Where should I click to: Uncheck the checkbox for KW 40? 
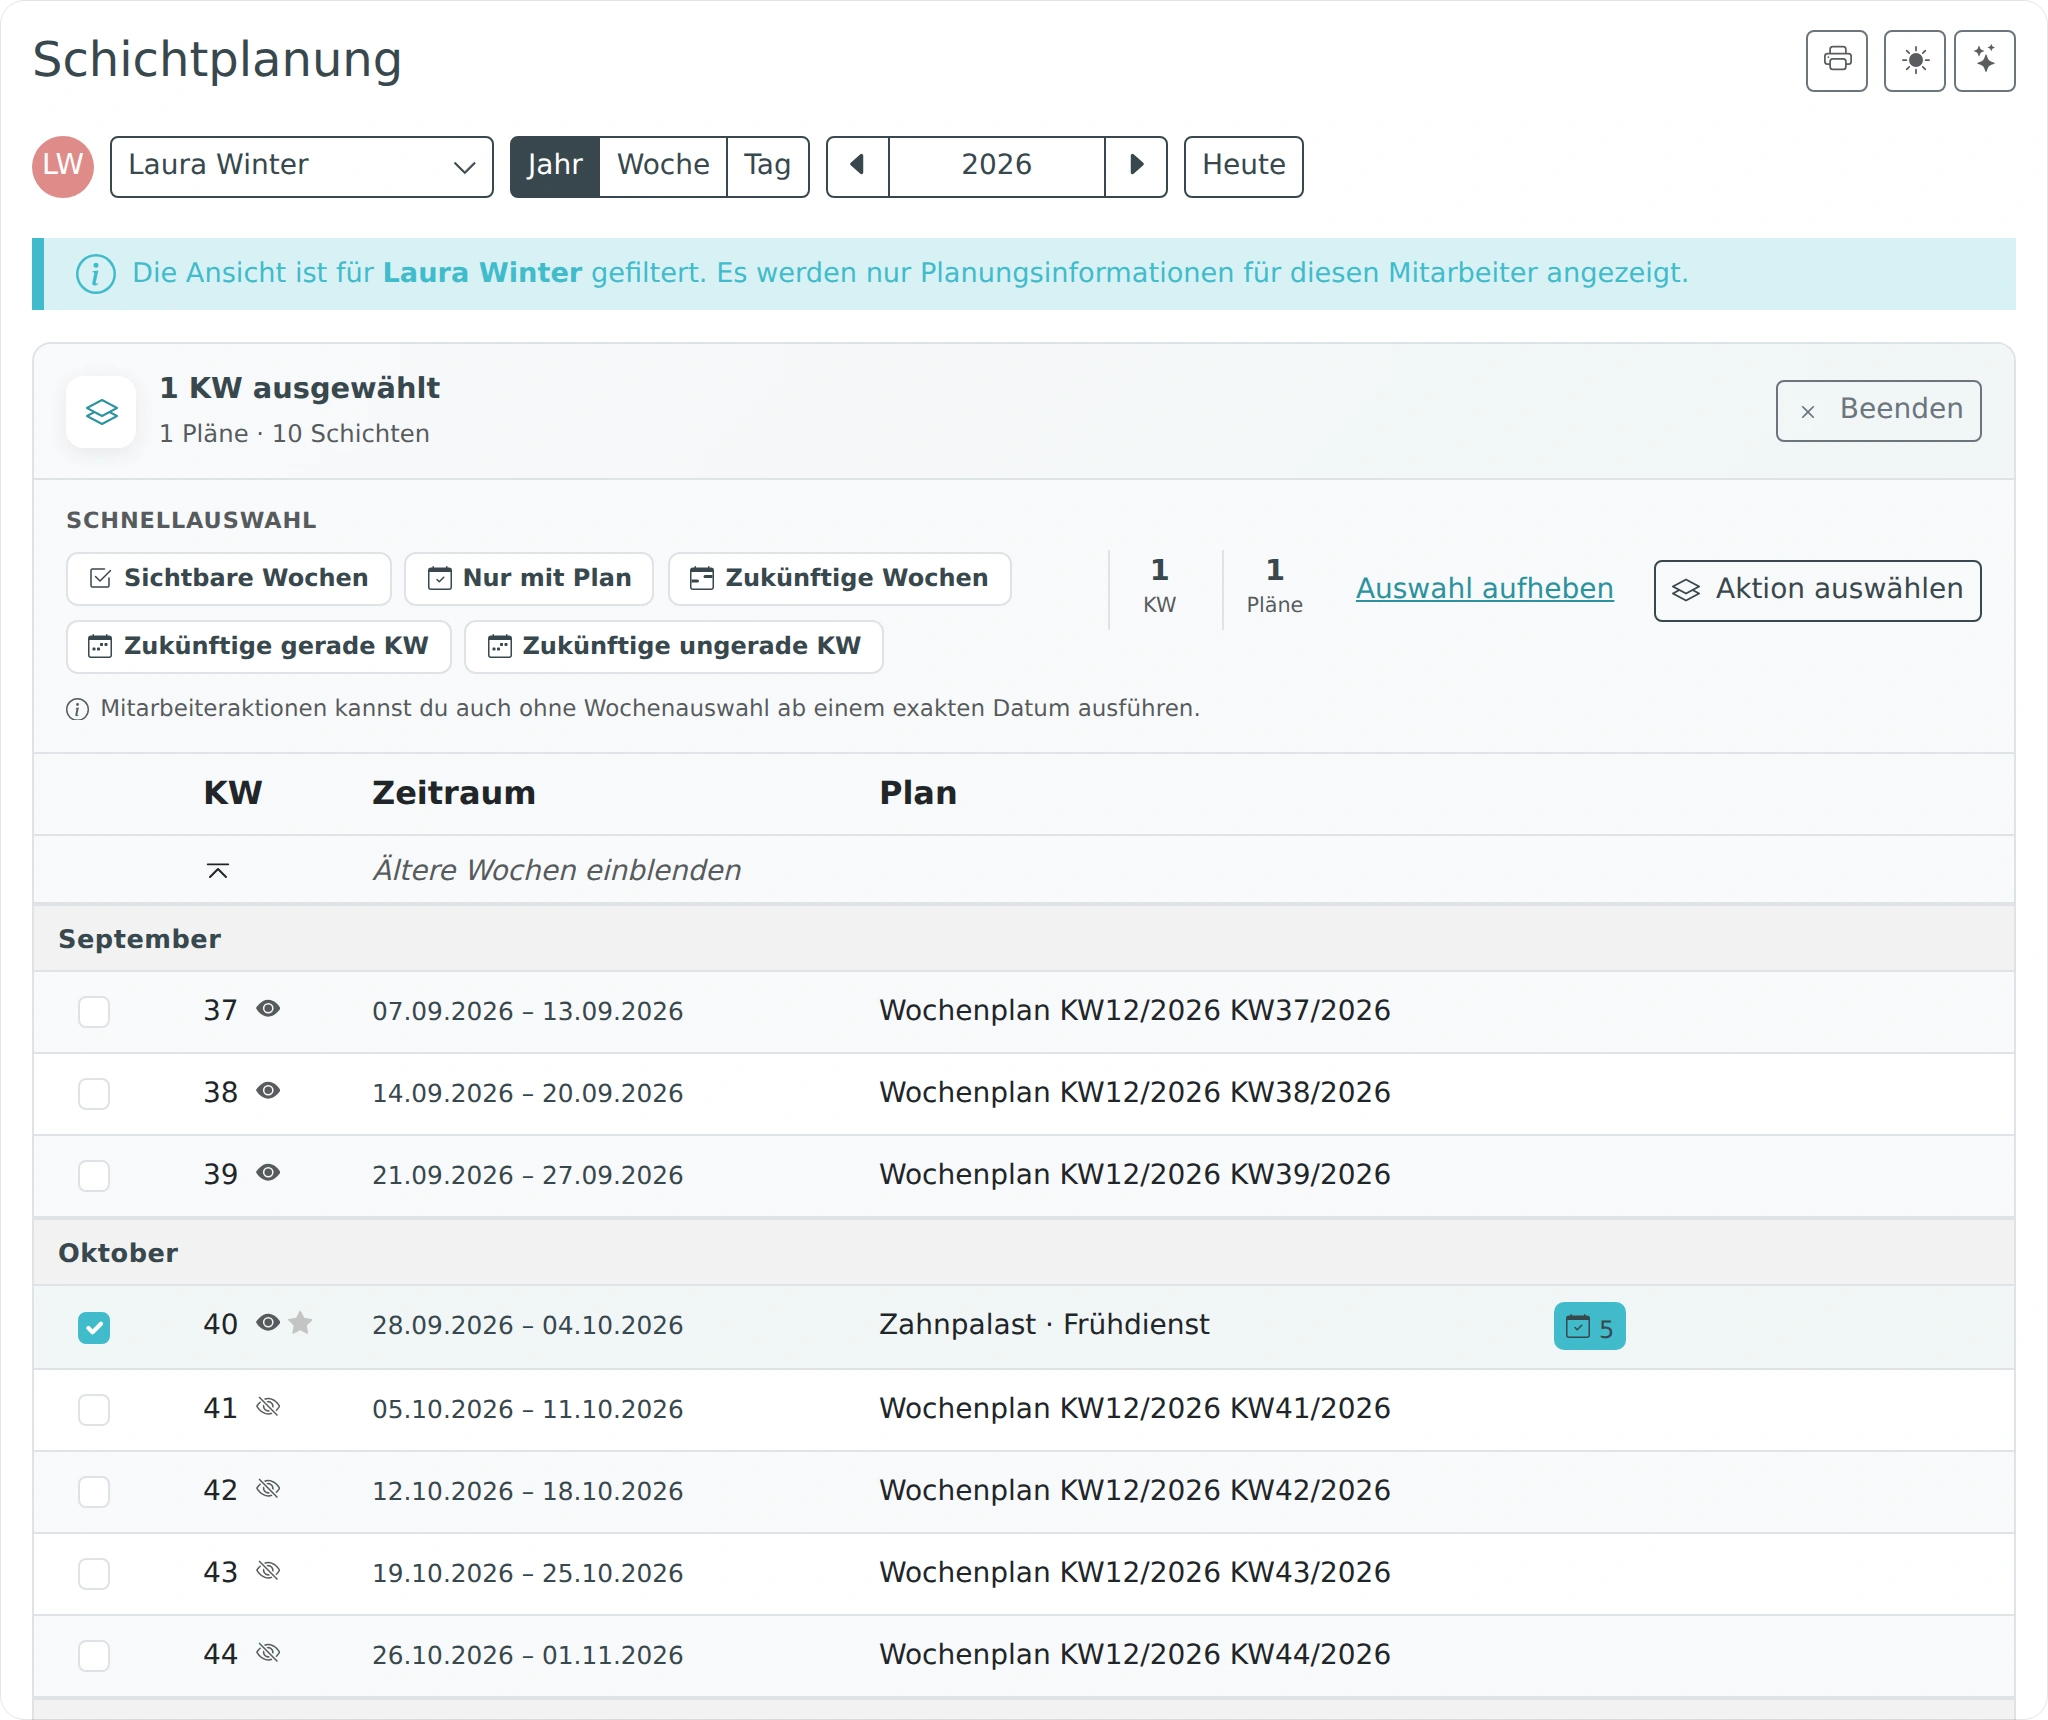click(x=94, y=1327)
